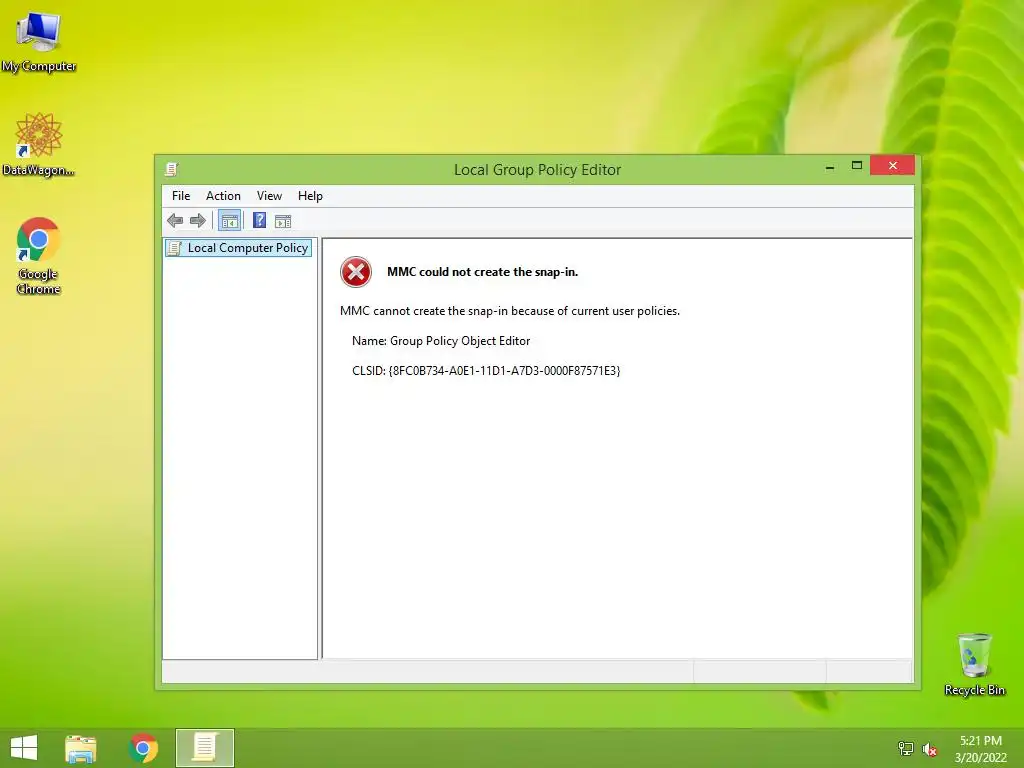Toggle Show/Hide Action Pane toolbar button
This screenshot has height=768, width=1024.
(x=283, y=221)
